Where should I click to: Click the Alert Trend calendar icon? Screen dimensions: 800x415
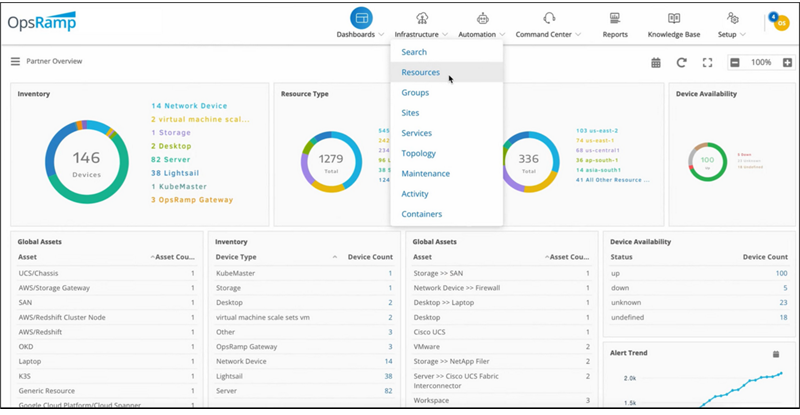(x=776, y=354)
